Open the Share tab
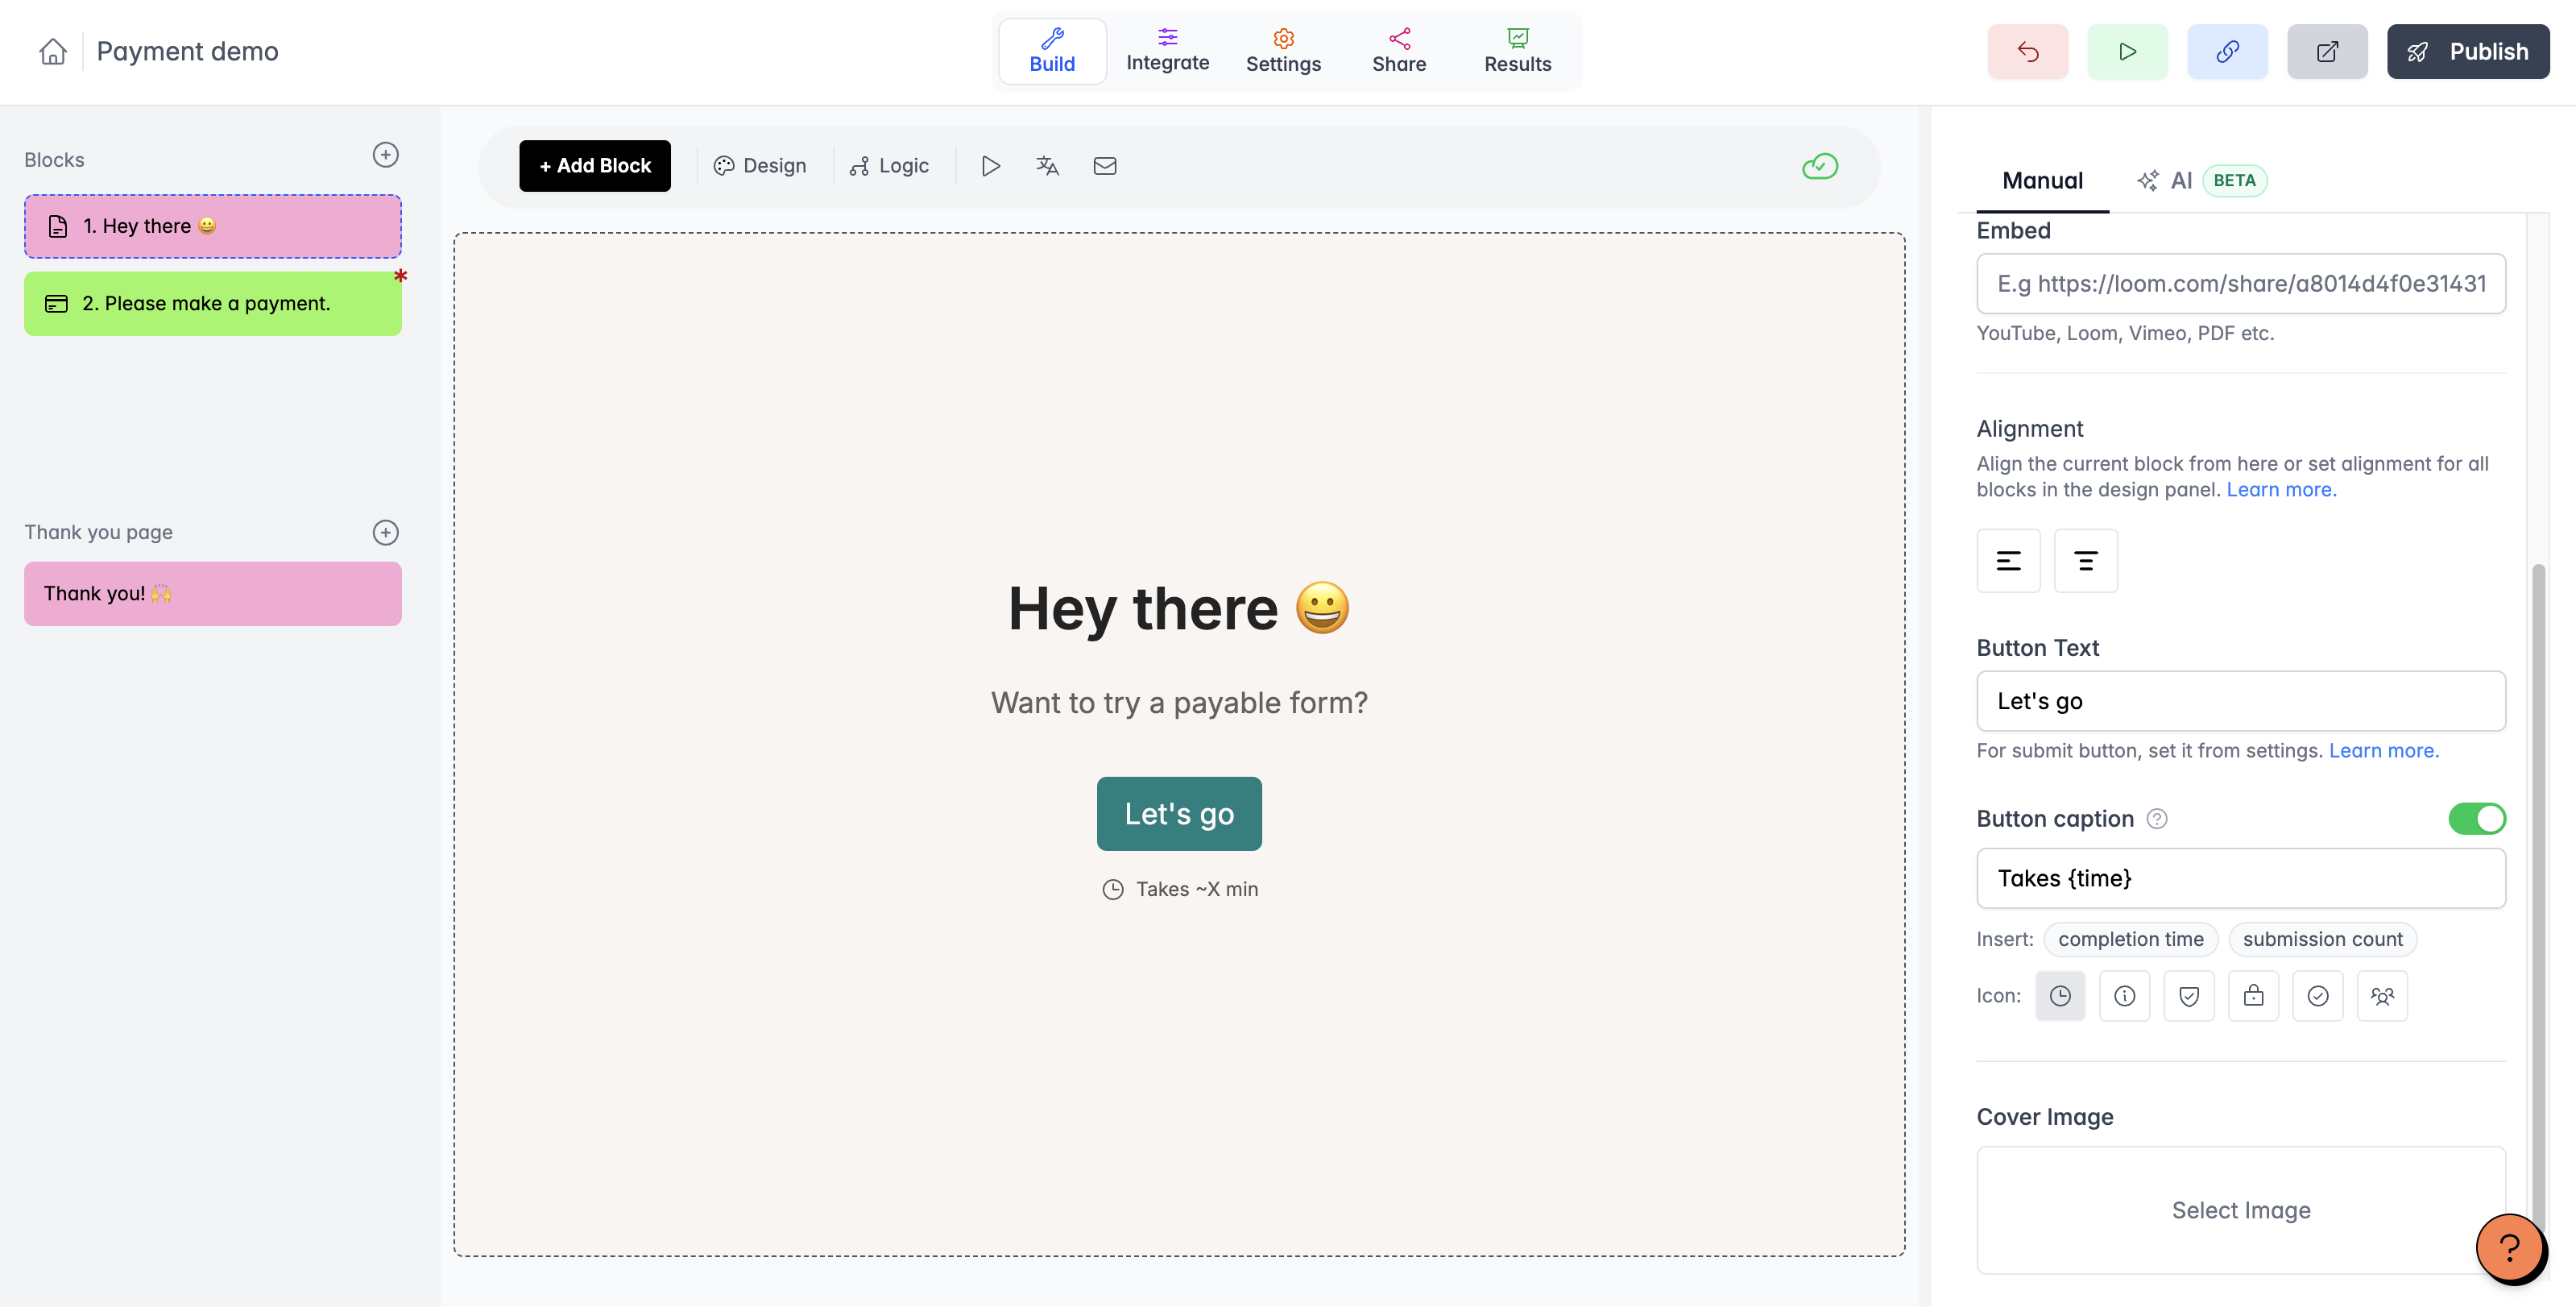The image size is (2576, 1307). 1399,51
